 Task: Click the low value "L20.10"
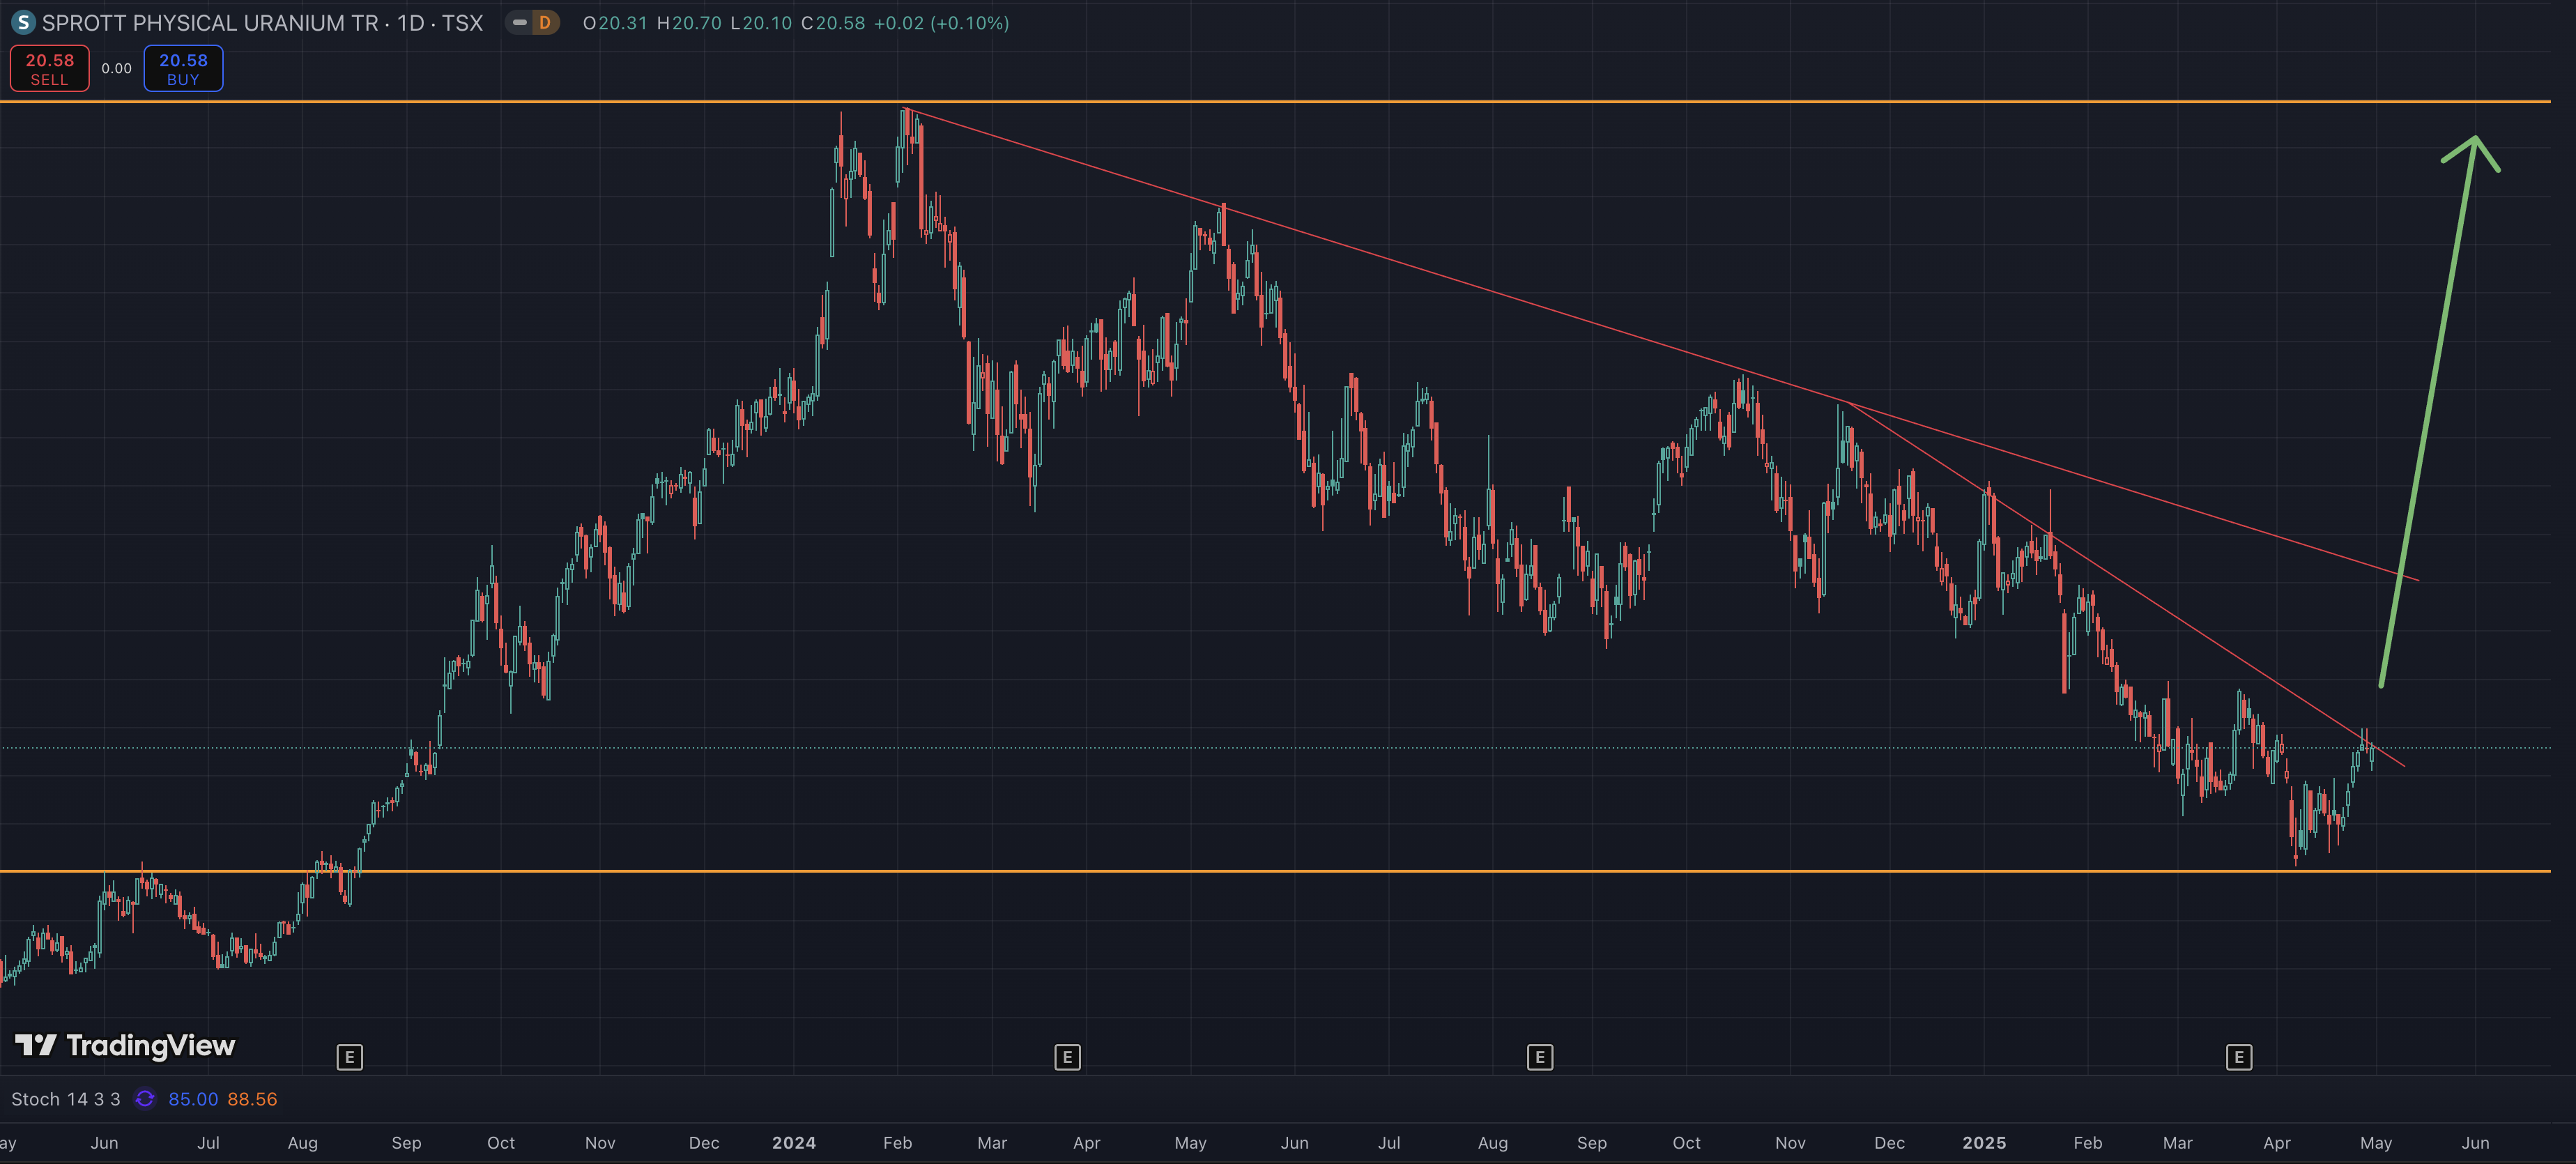[761, 22]
